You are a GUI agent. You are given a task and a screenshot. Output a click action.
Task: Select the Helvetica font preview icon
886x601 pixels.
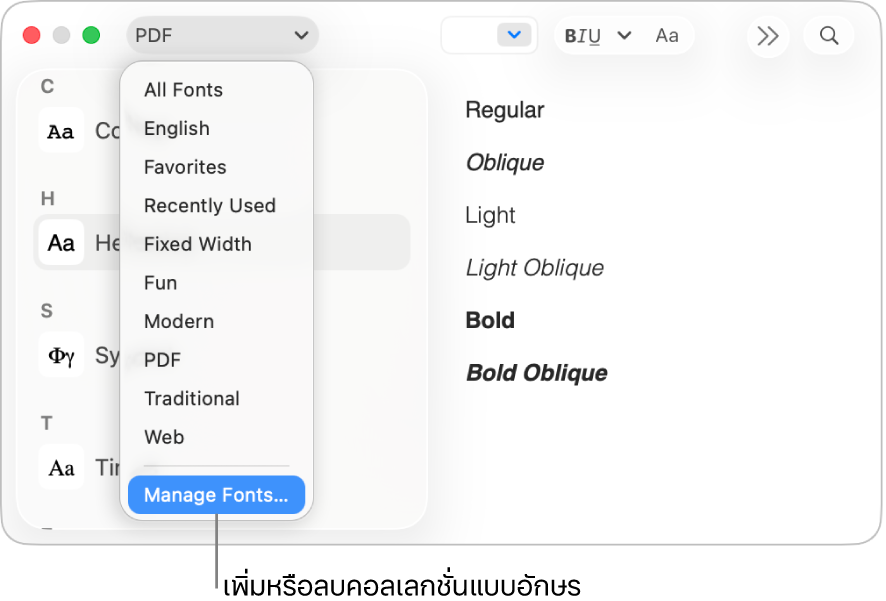coord(61,242)
